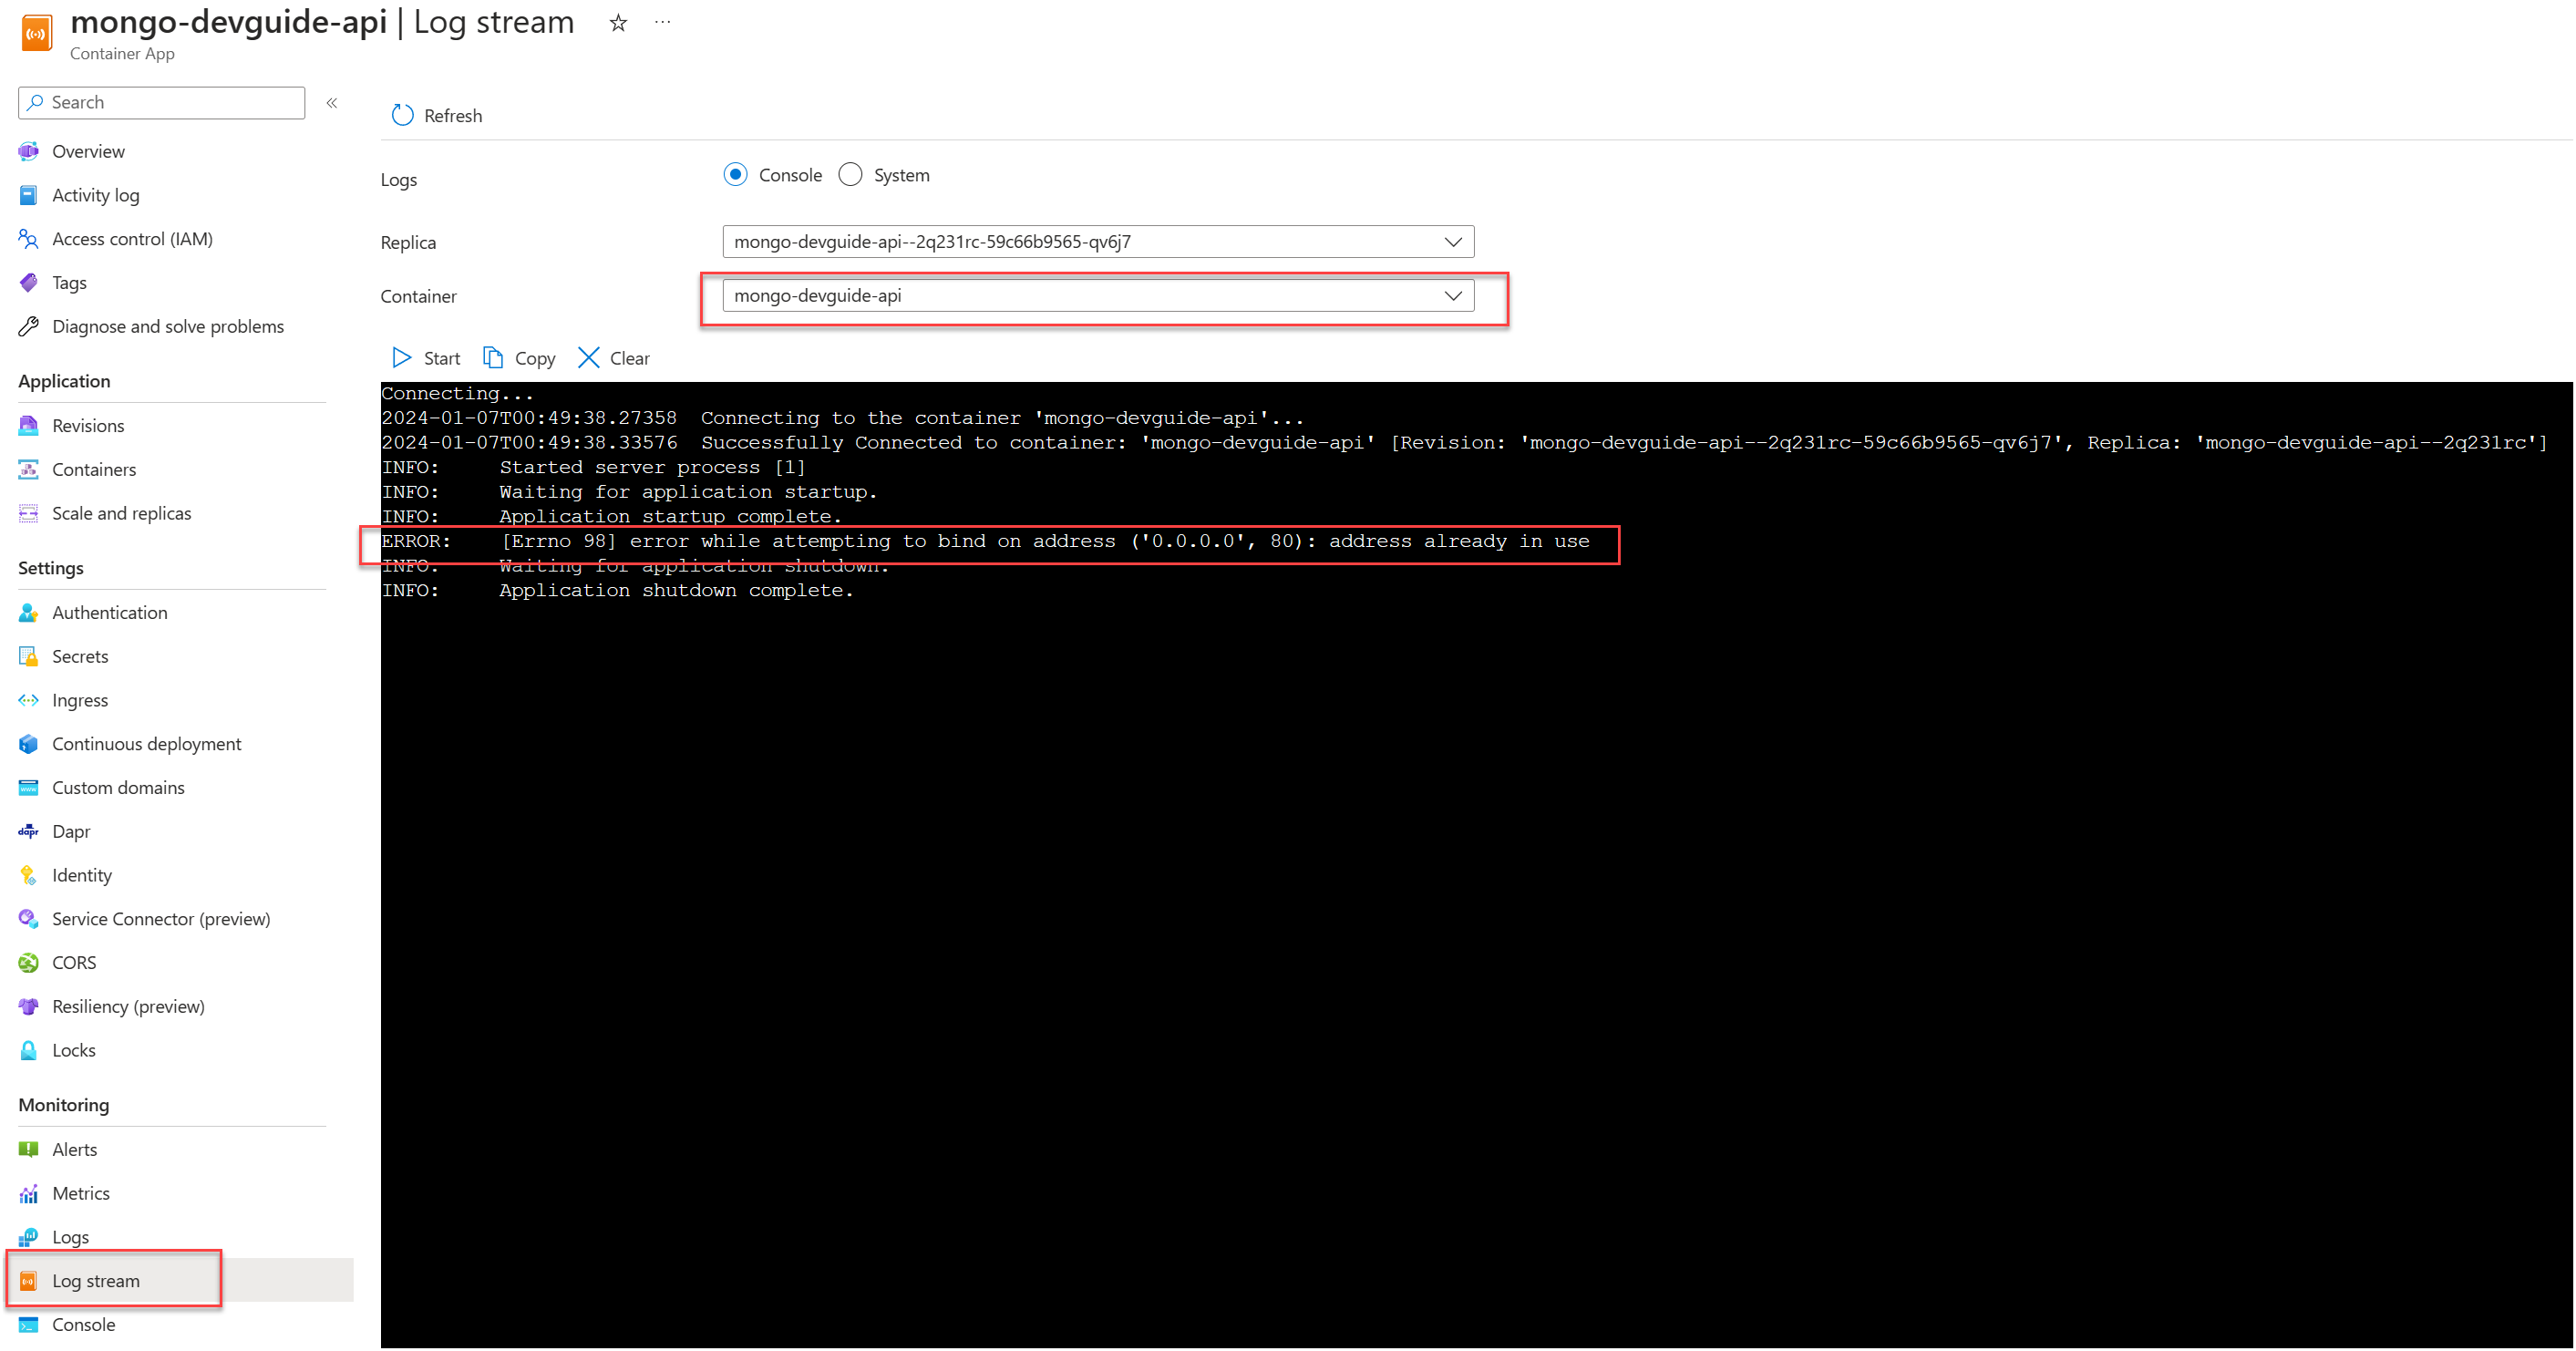
Task: Select the Console logs radio button
Action: coord(735,175)
